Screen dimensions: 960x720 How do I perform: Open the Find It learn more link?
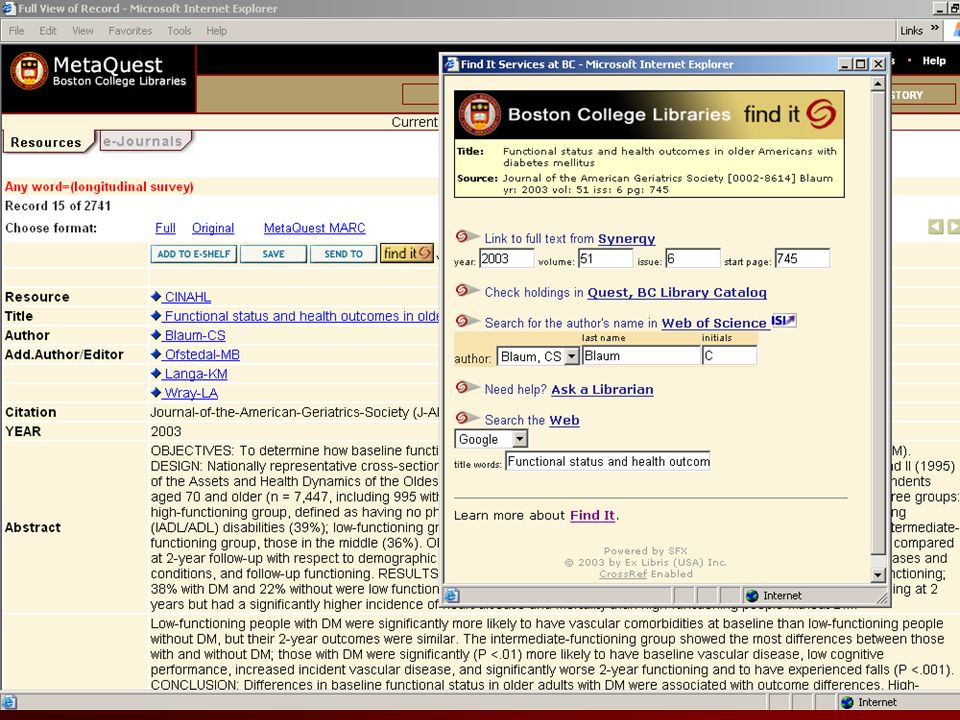pyautogui.click(x=592, y=515)
